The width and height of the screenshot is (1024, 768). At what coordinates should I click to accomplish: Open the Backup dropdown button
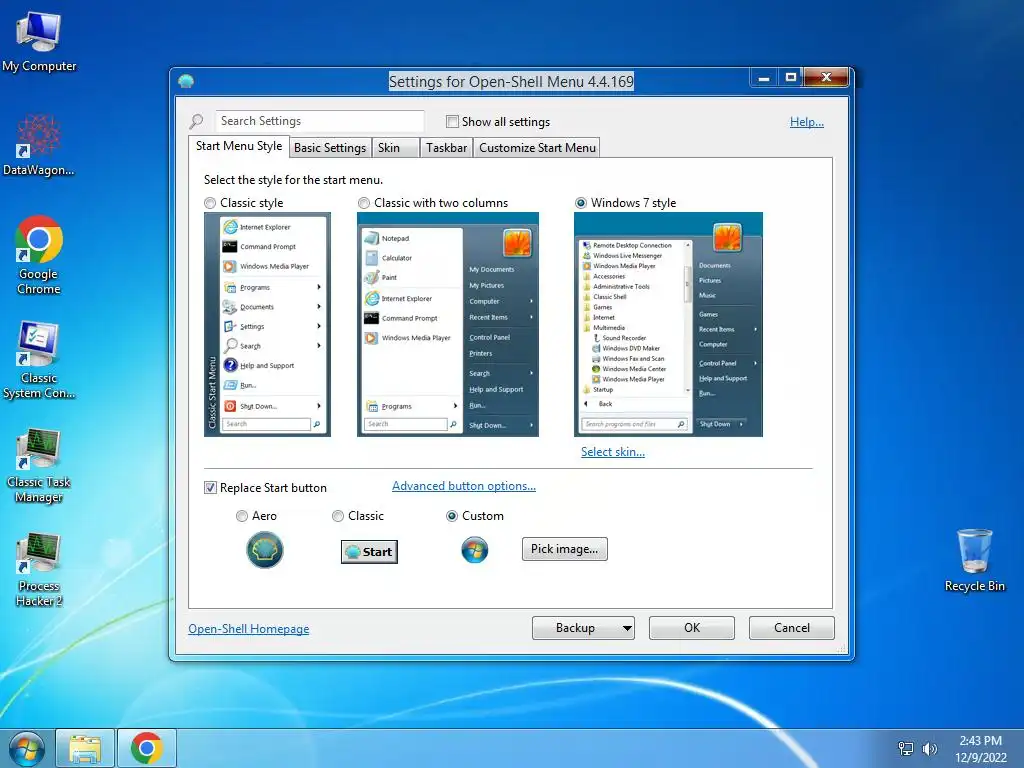pos(583,628)
